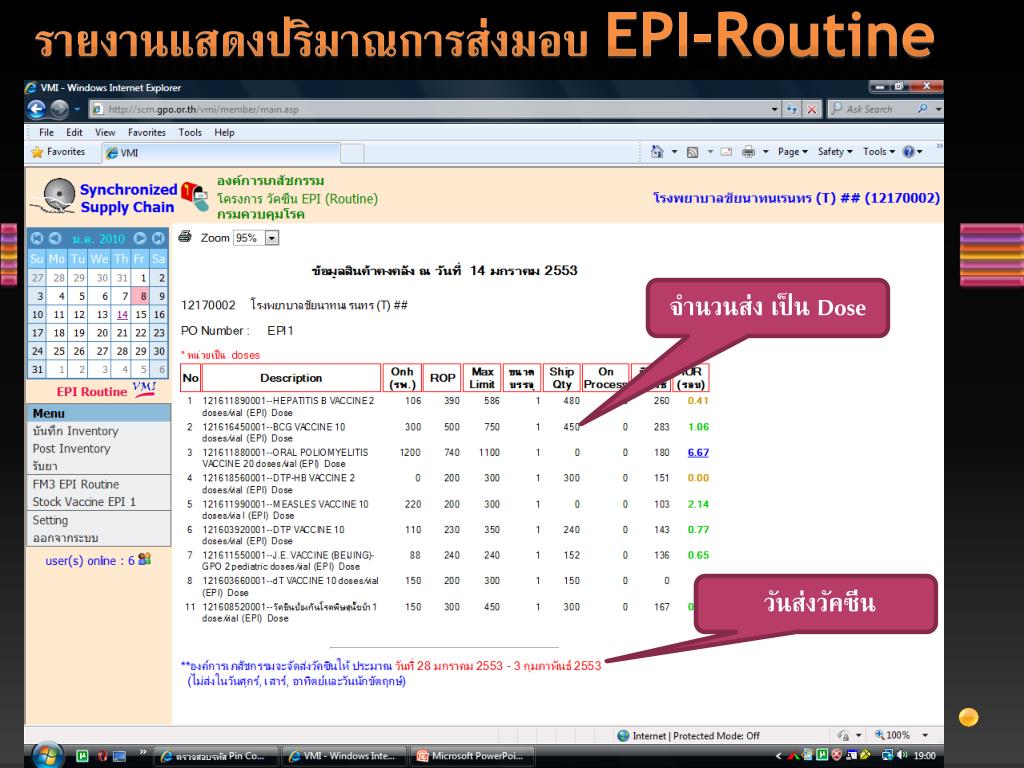Open the address bar history dropdown

(775, 109)
